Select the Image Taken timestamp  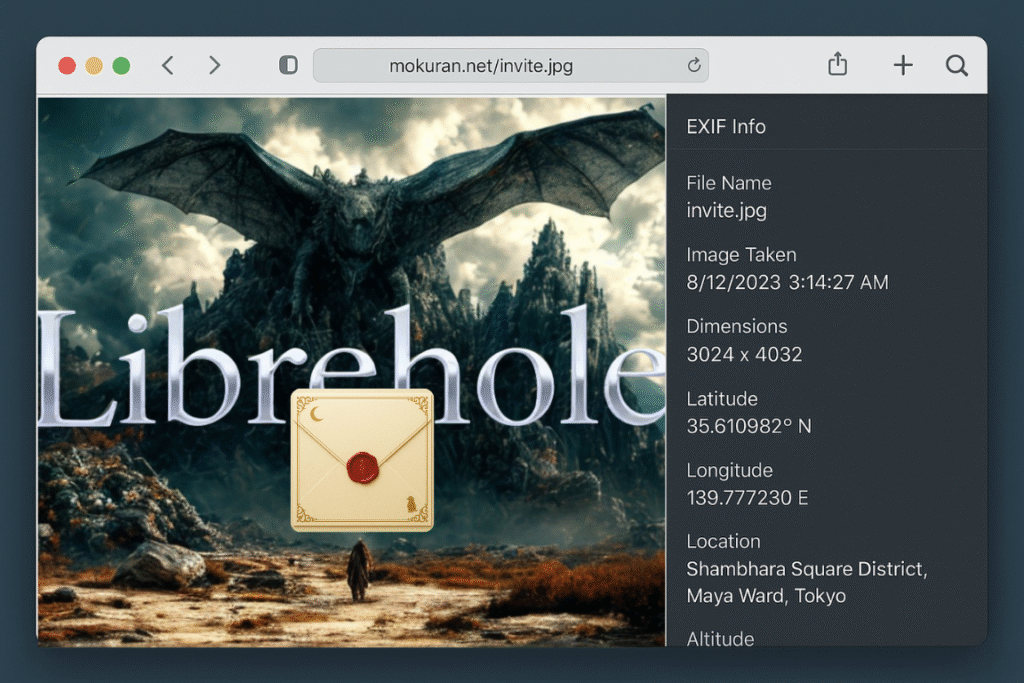tap(787, 283)
